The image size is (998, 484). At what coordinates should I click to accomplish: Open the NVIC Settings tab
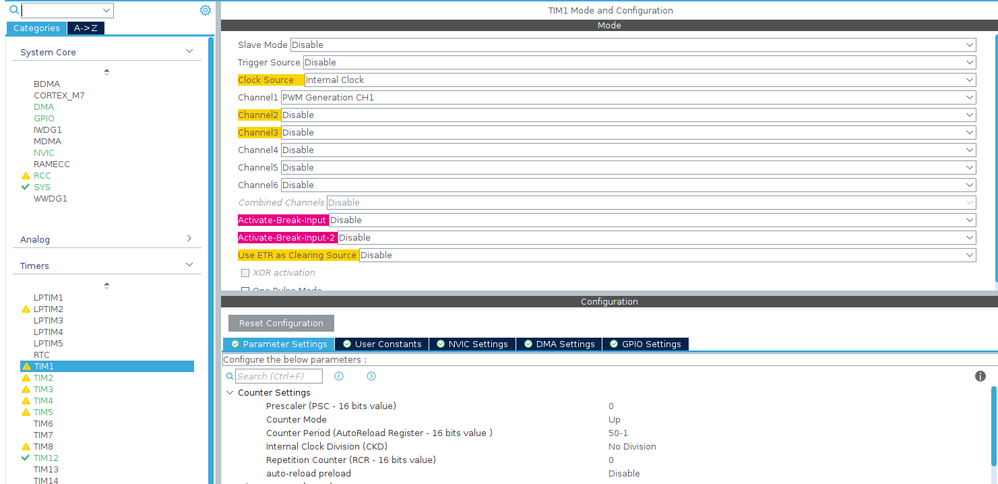point(472,344)
